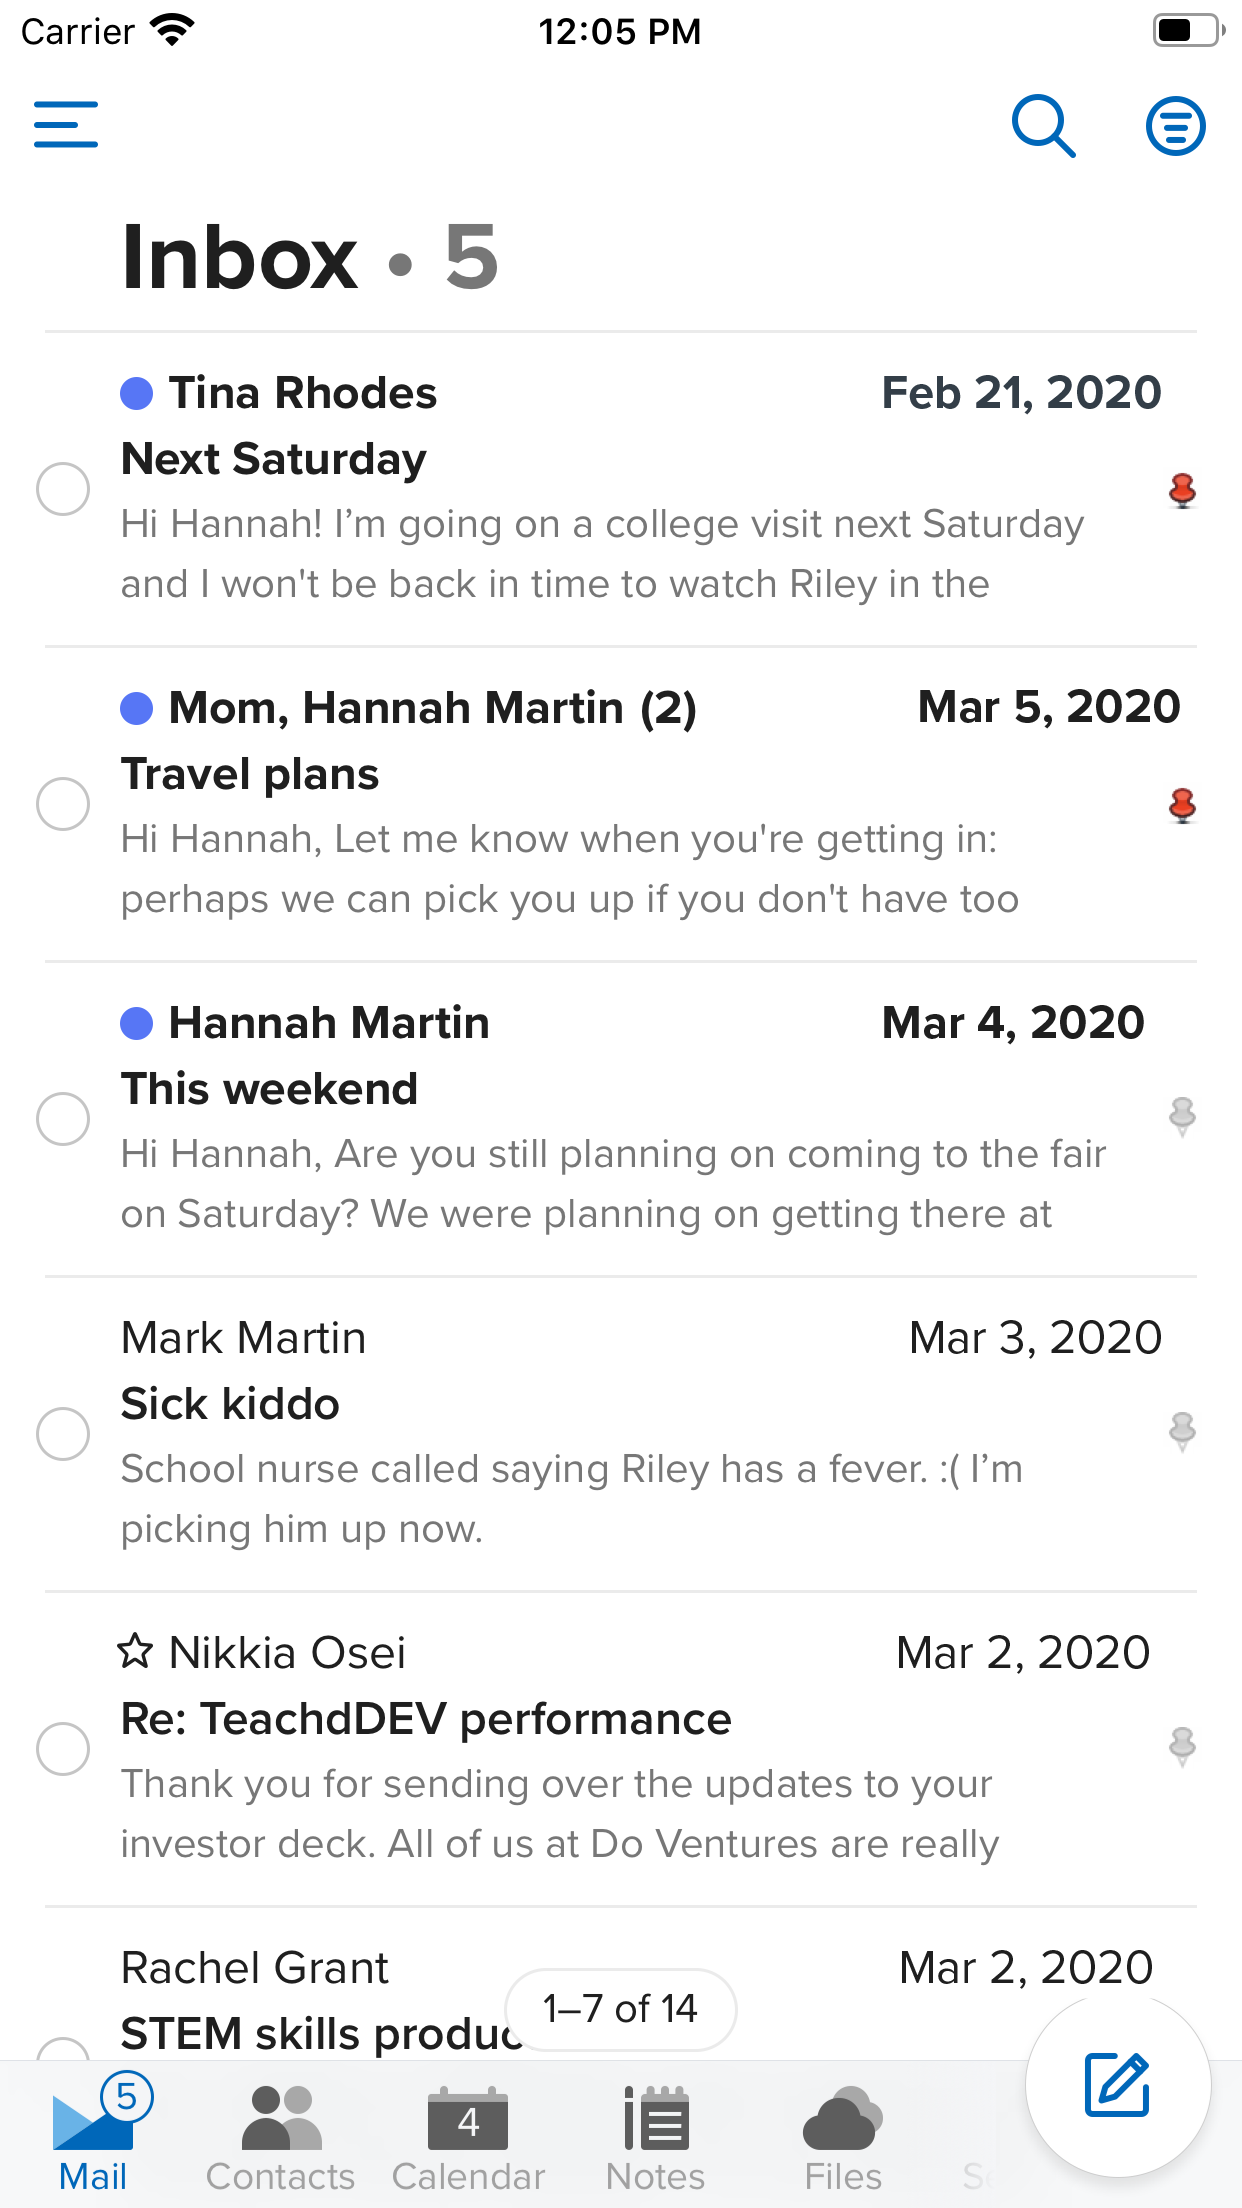The width and height of the screenshot is (1242, 2208).
Task: Pin the This weekend email
Action: (x=1182, y=1116)
